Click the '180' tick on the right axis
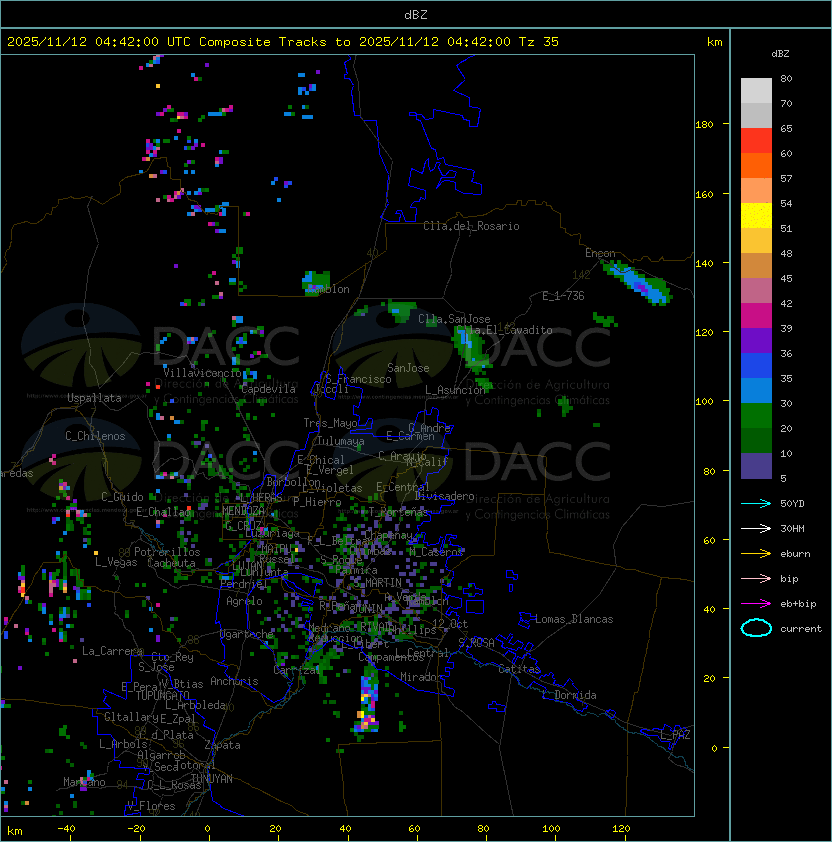Viewport: 832px width, 842px height. tap(704, 125)
